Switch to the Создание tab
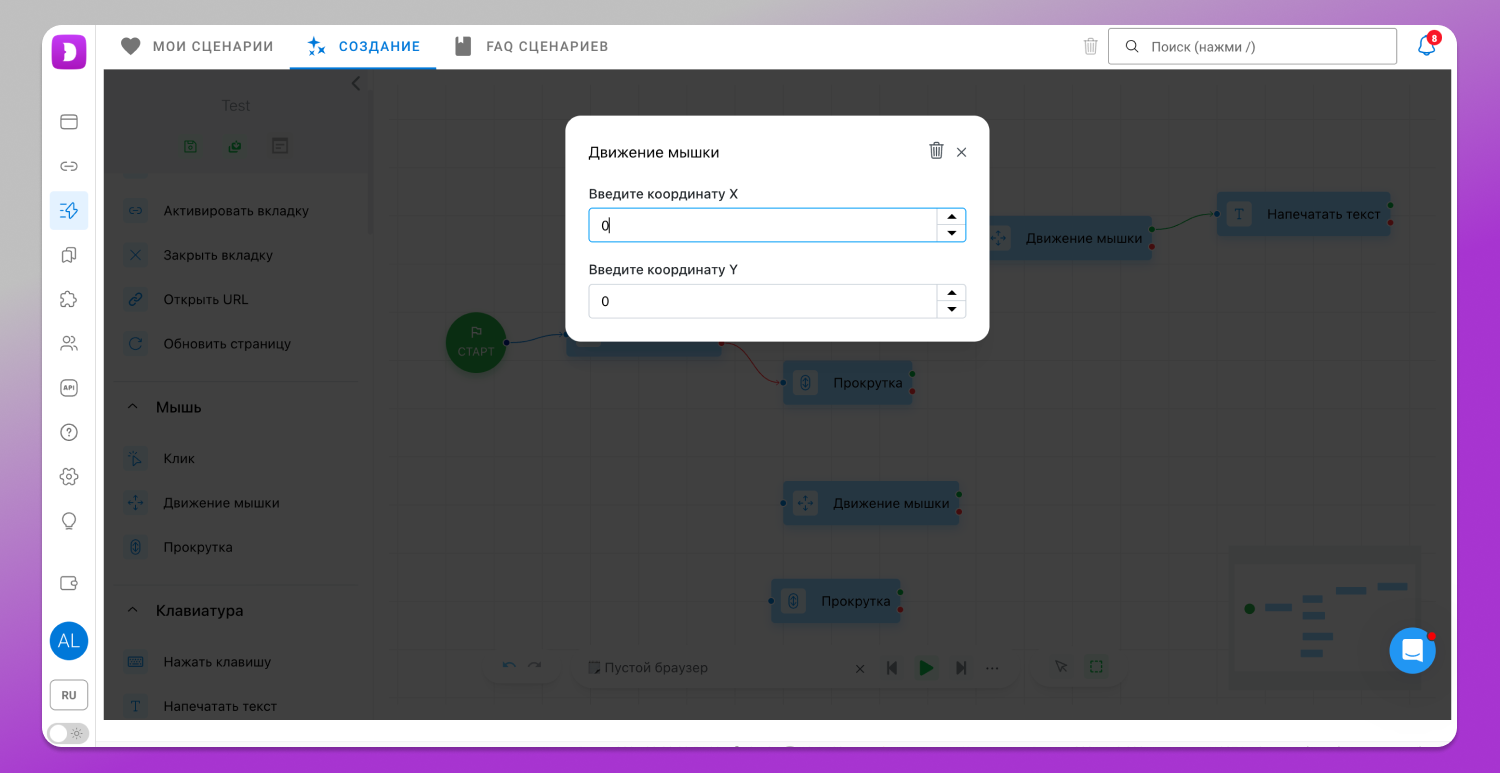 pyautogui.click(x=363, y=46)
